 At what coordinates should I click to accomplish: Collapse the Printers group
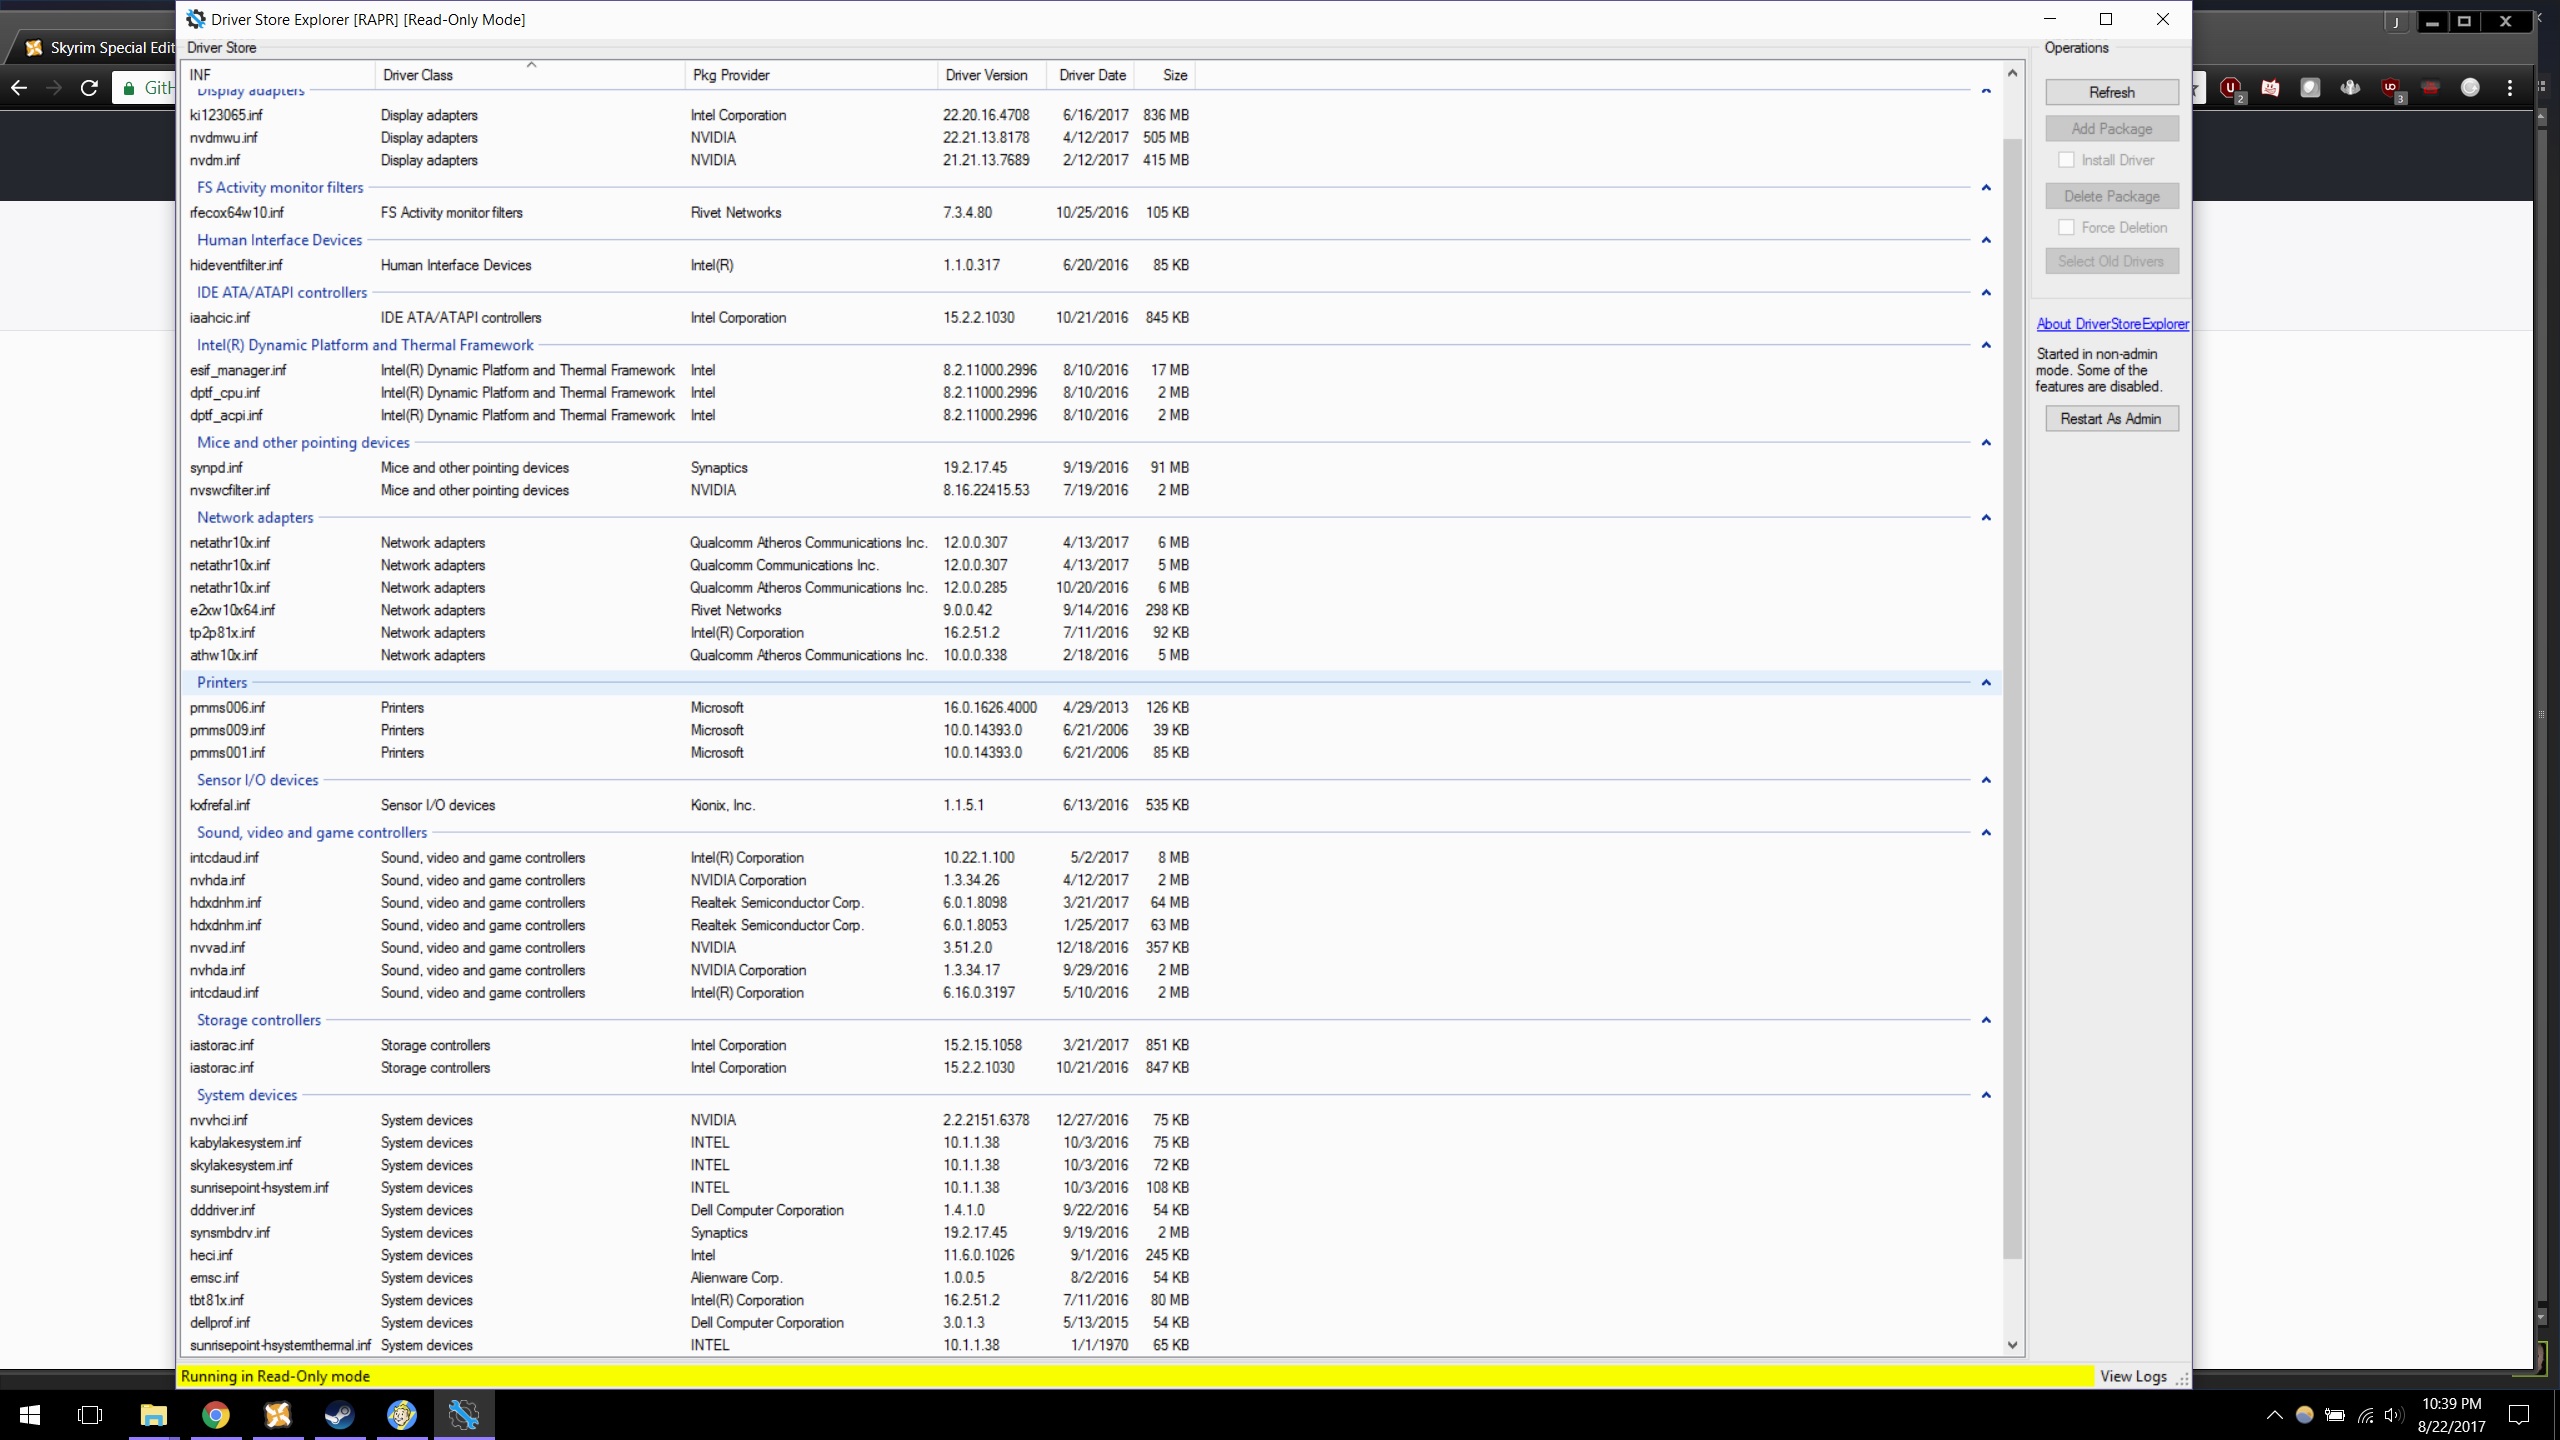(1986, 683)
